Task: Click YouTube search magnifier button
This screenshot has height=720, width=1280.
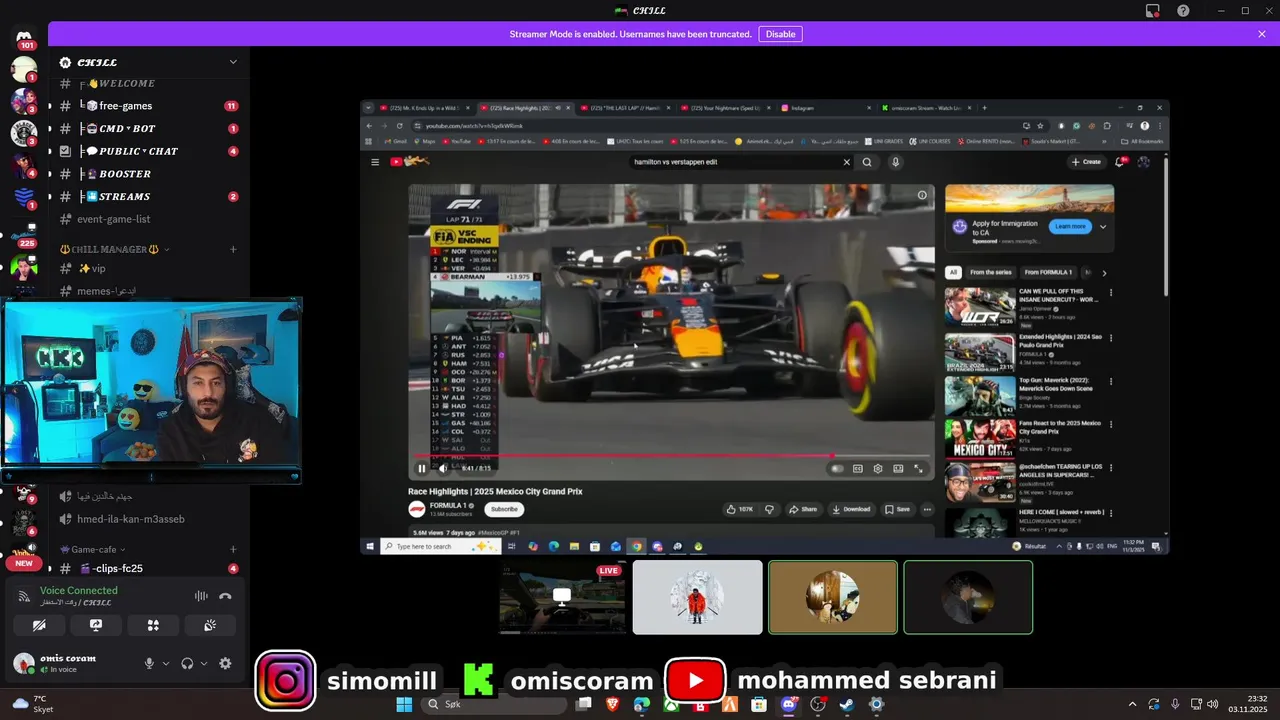Action: (x=867, y=162)
